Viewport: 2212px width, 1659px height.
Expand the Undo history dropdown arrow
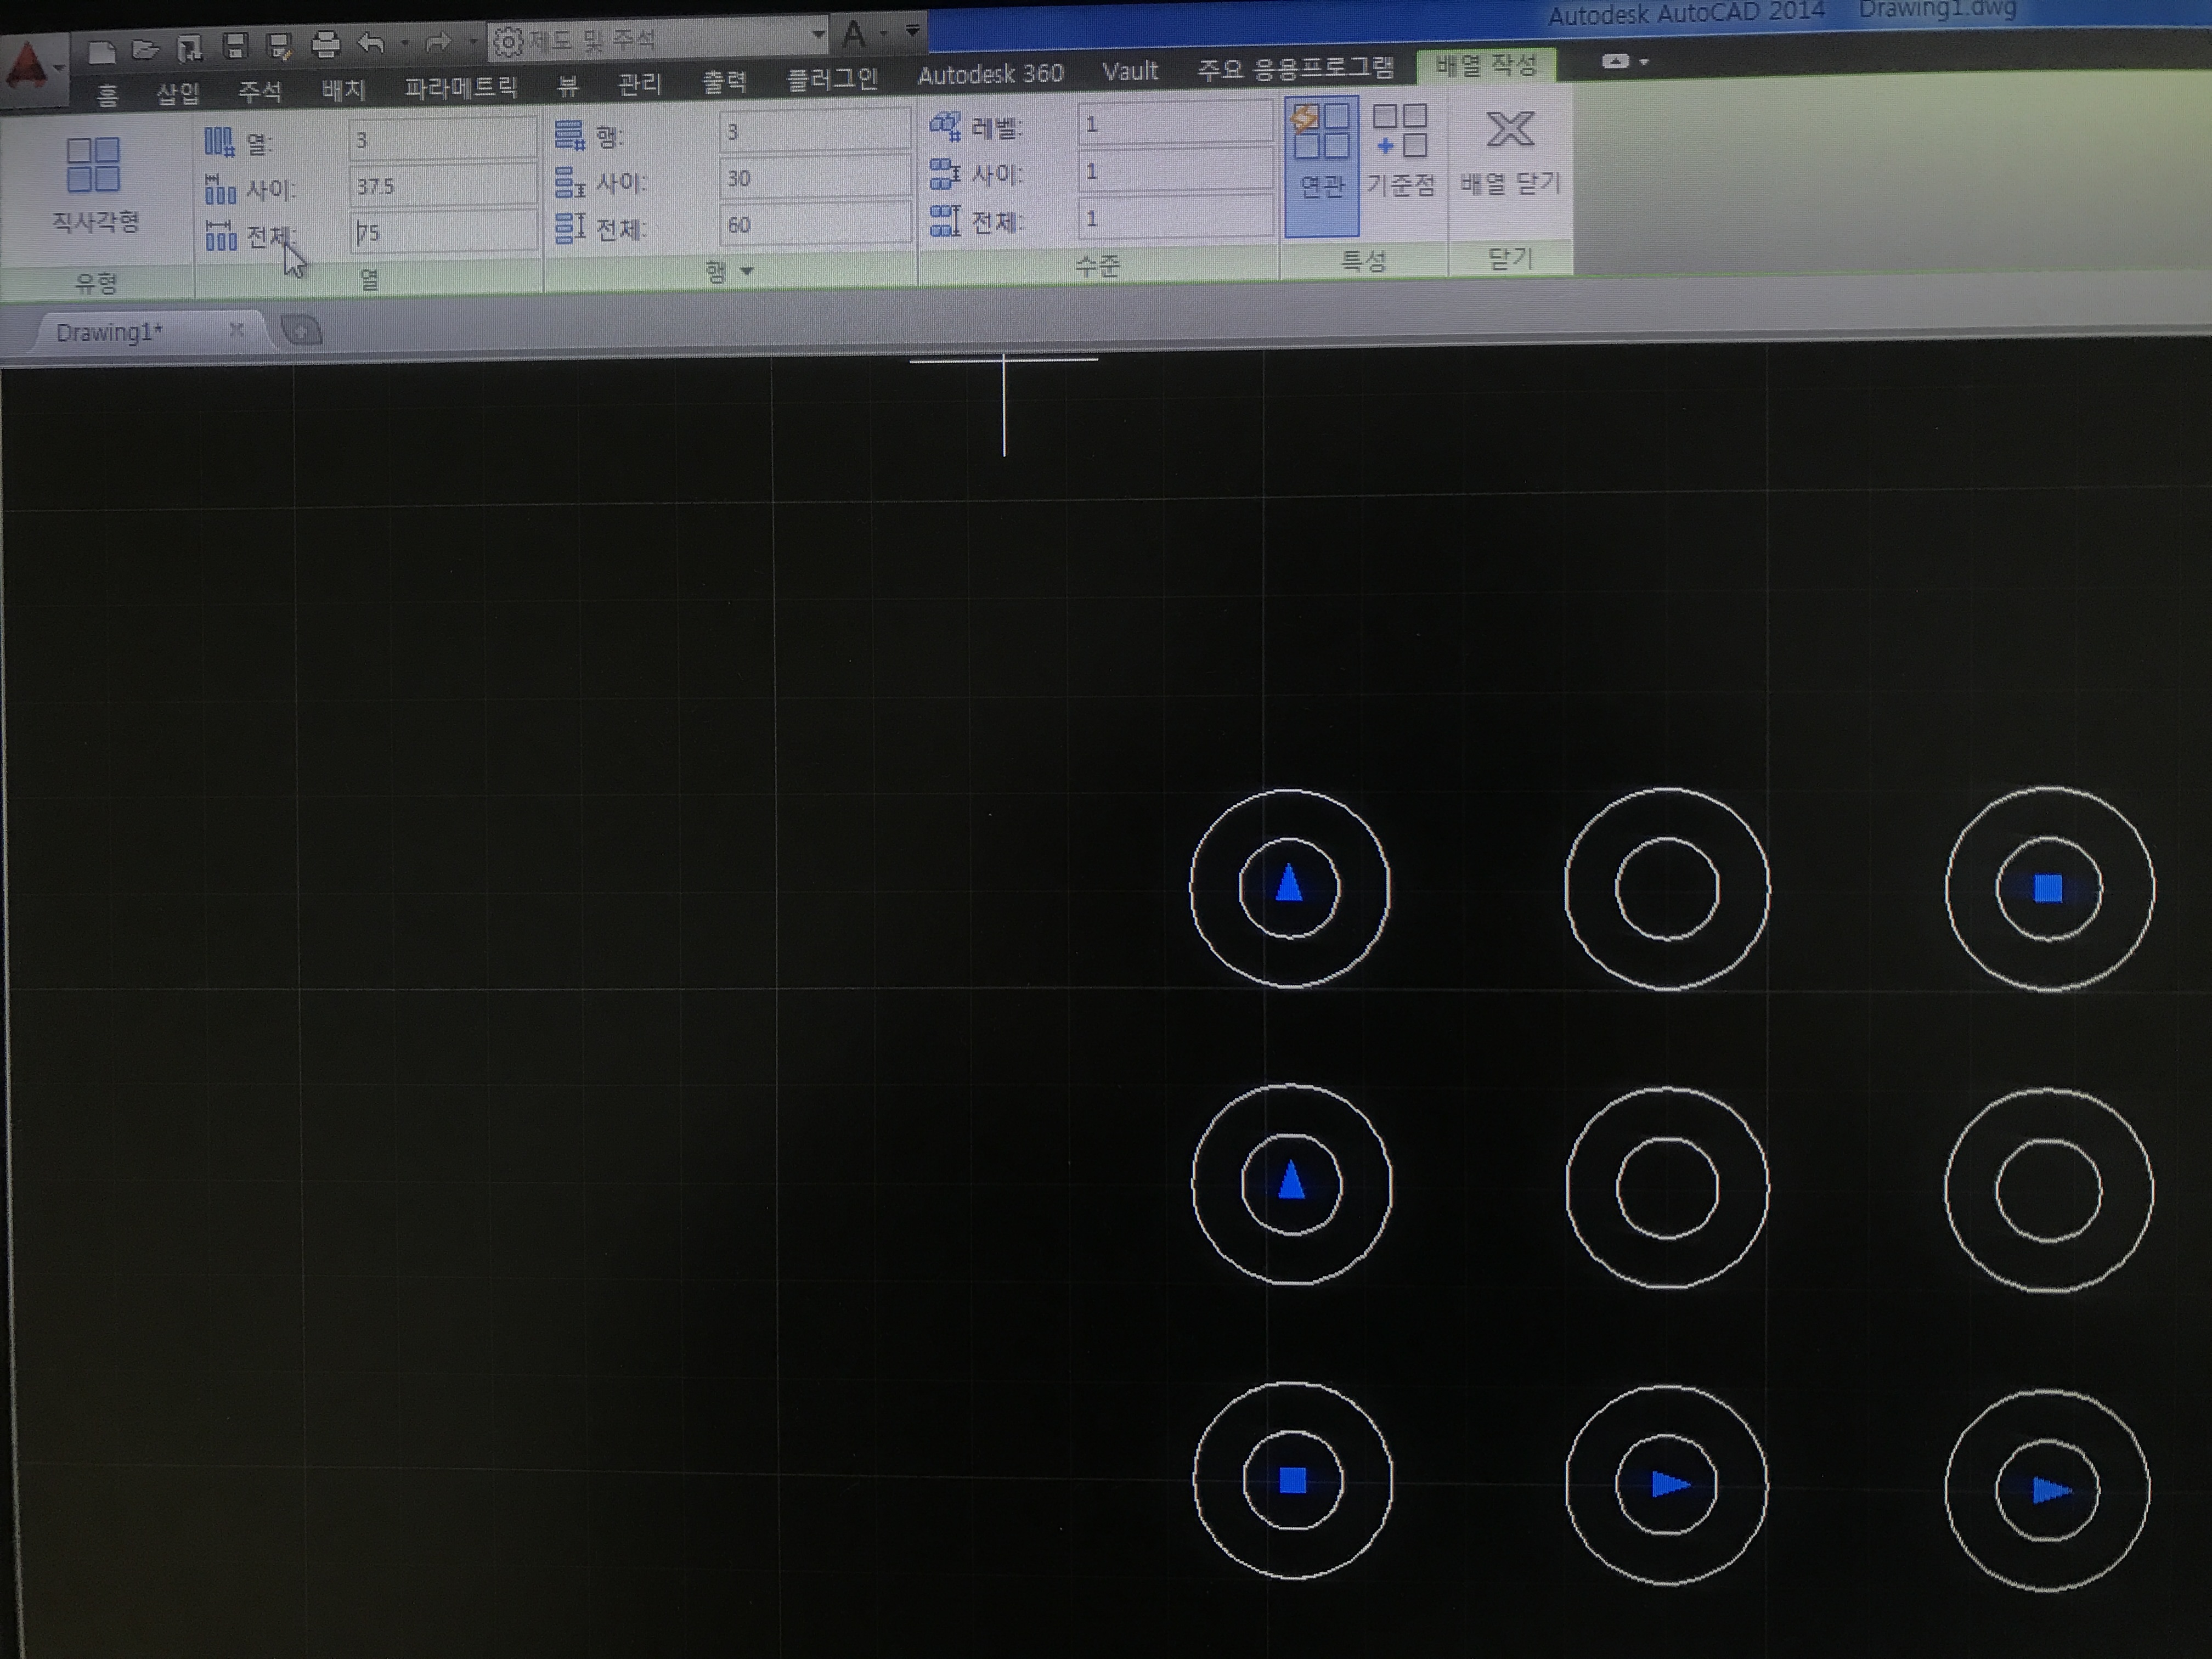[x=405, y=43]
